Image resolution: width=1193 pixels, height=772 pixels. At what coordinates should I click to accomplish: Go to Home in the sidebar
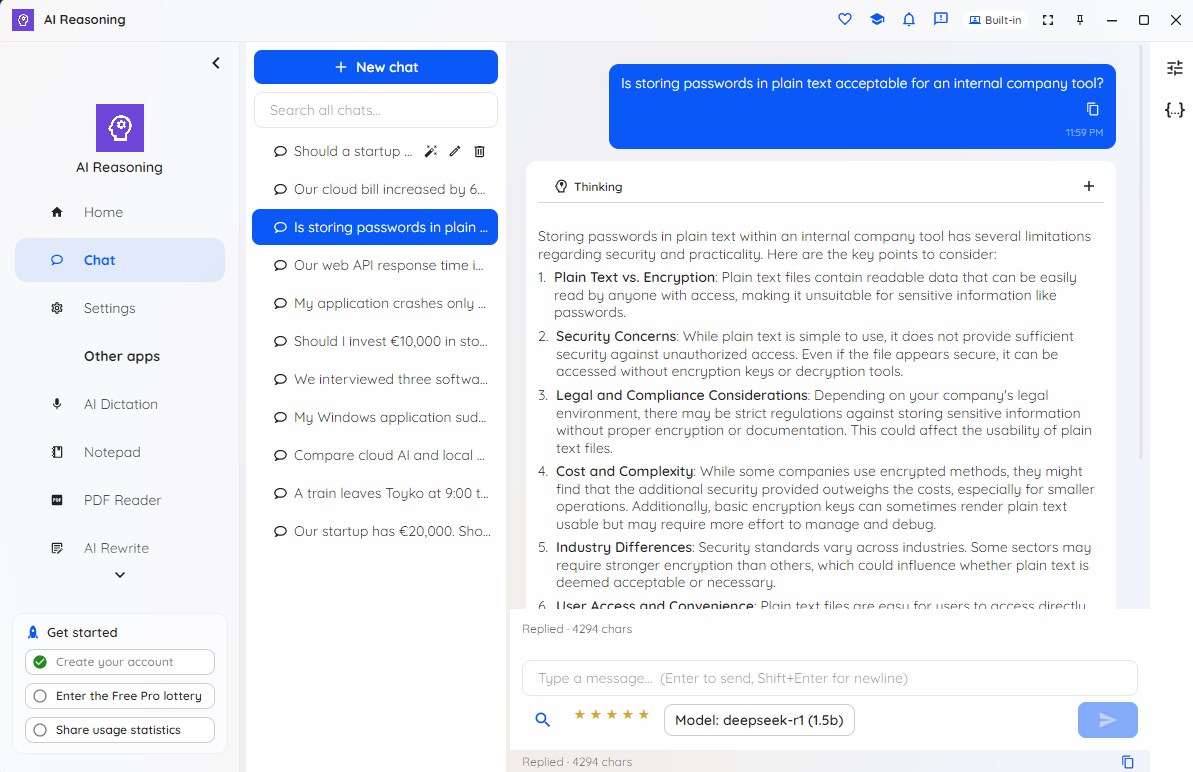119,212
